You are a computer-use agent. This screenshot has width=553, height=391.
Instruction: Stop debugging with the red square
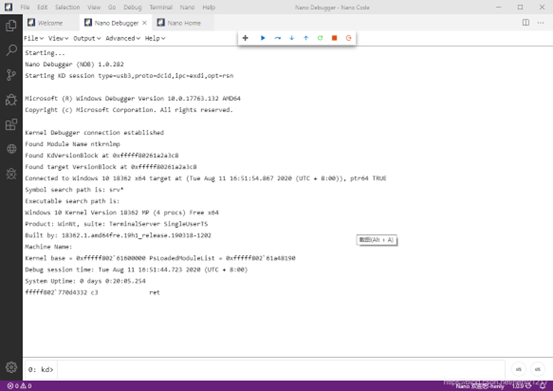tap(334, 38)
